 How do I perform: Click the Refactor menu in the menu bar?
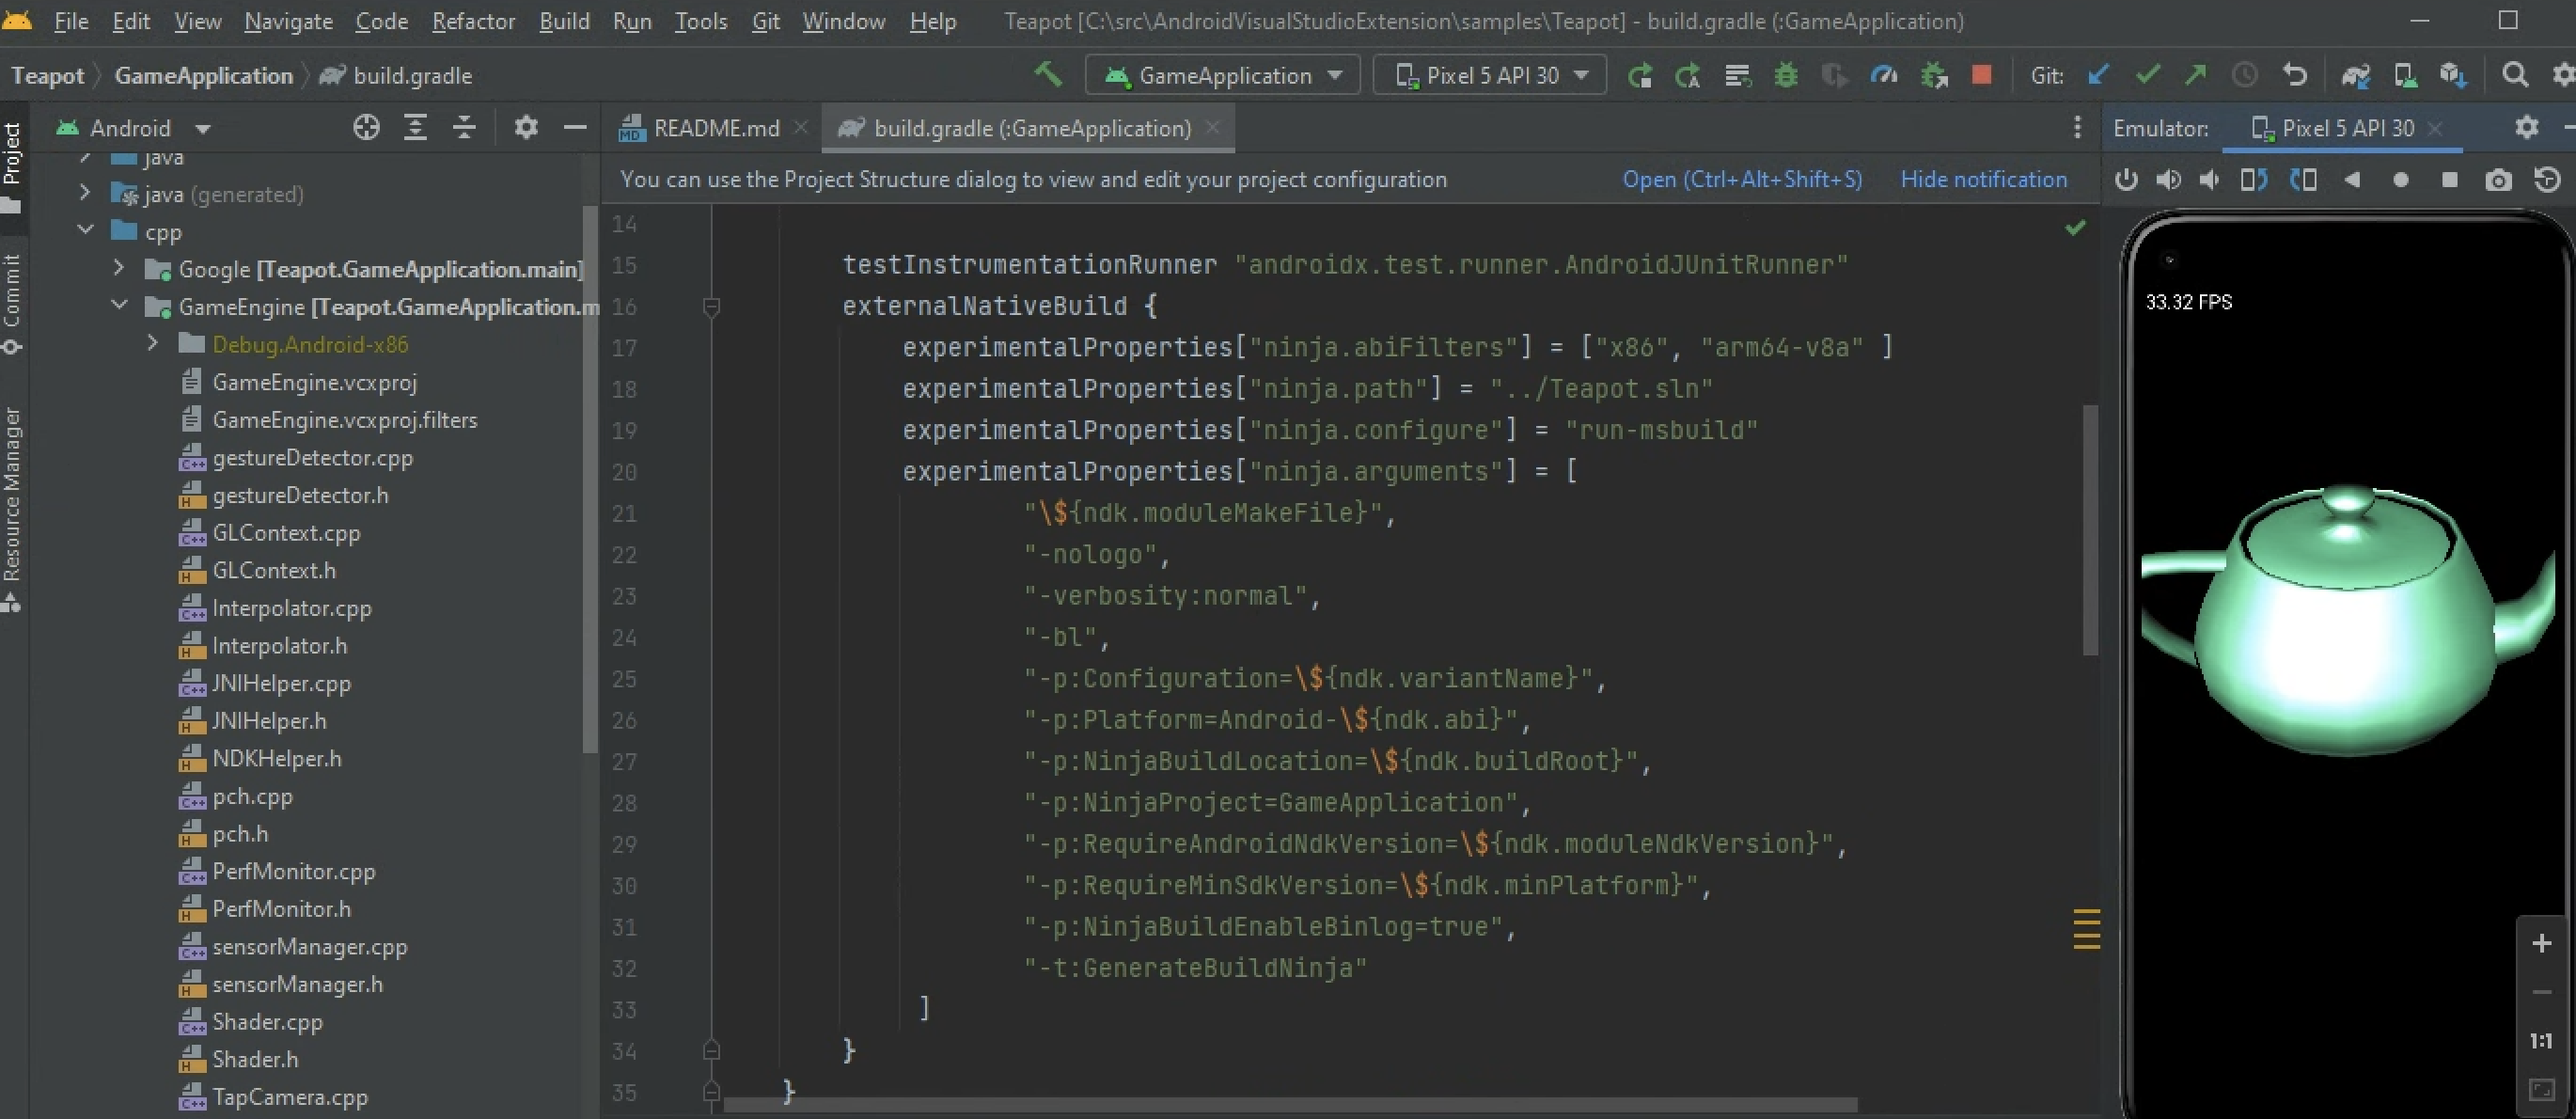[475, 20]
